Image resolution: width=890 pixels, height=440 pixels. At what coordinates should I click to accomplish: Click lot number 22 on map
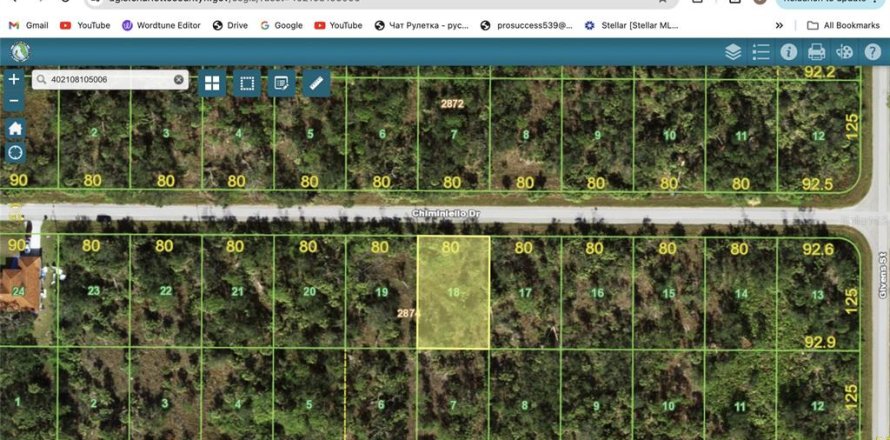pyautogui.click(x=165, y=291)
